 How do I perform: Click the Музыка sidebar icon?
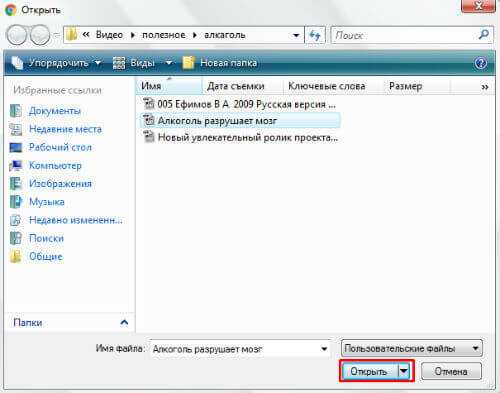(x=16, y=202)
